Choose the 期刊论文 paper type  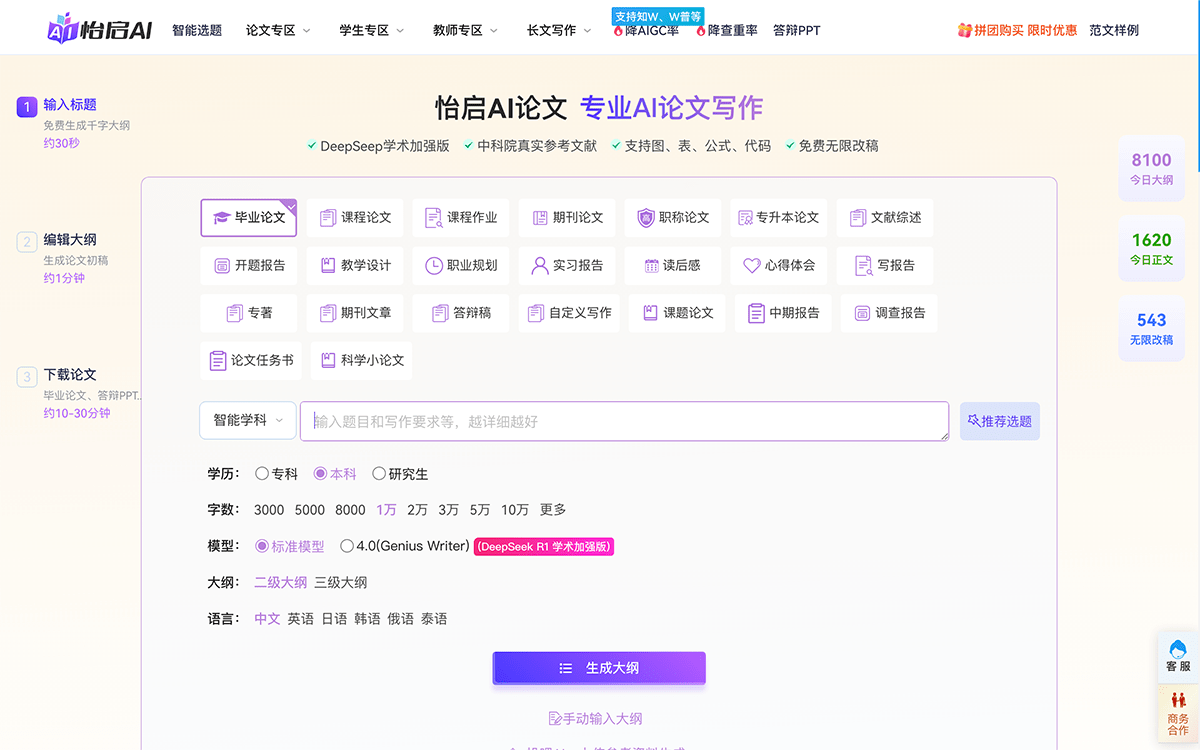coord(566,217)
